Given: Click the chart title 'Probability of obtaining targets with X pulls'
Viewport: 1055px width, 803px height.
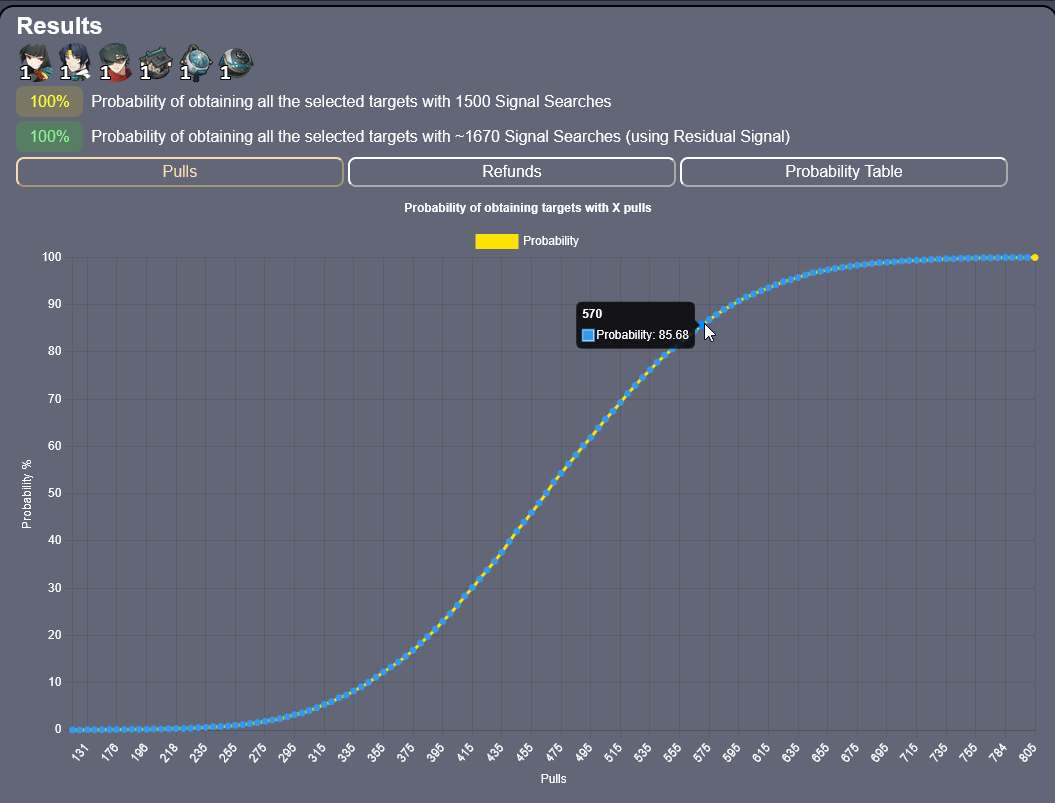Looking at the screenshot, I should click(528, 208).
